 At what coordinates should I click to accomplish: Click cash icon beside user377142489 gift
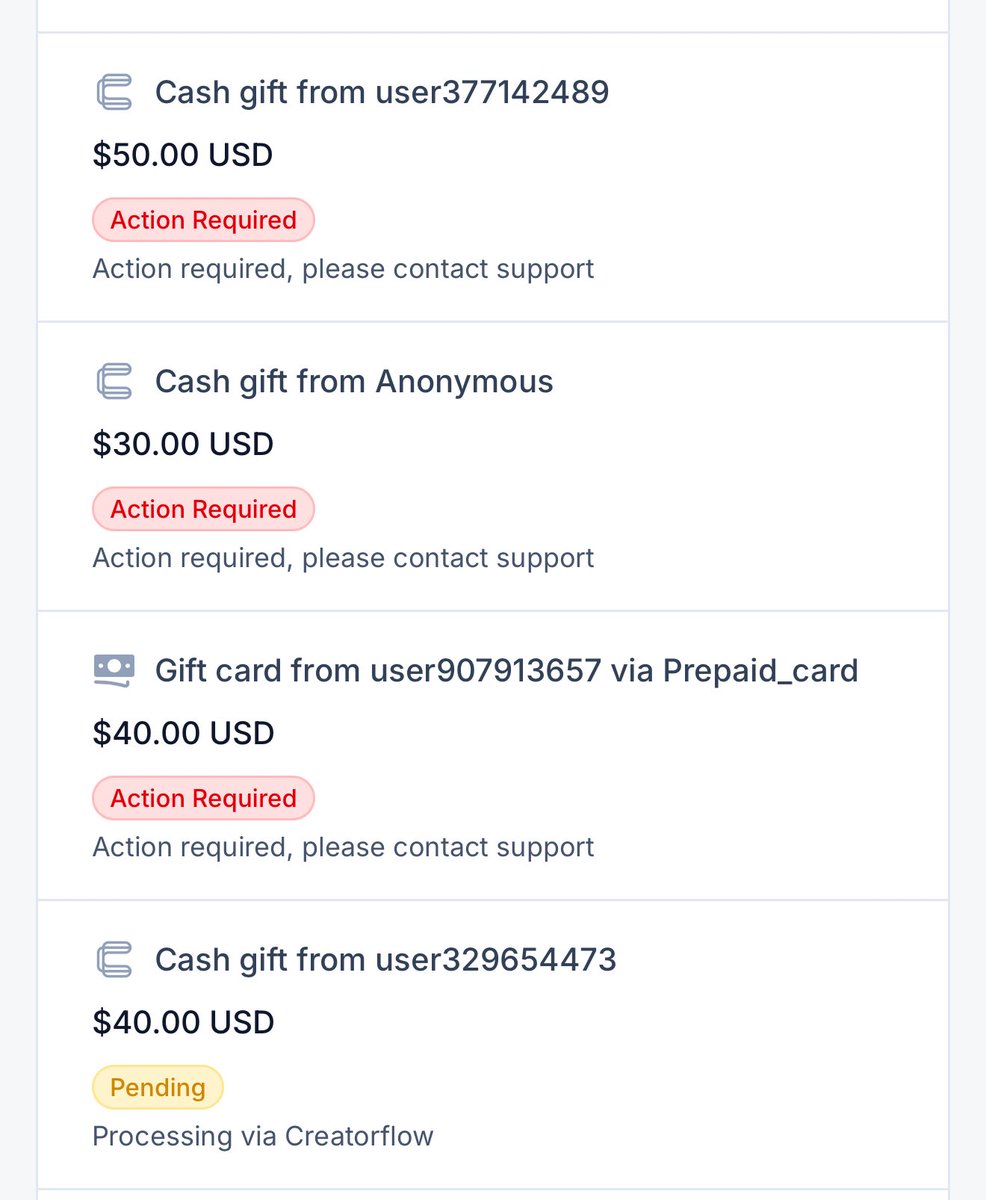[x=114, y=92]
